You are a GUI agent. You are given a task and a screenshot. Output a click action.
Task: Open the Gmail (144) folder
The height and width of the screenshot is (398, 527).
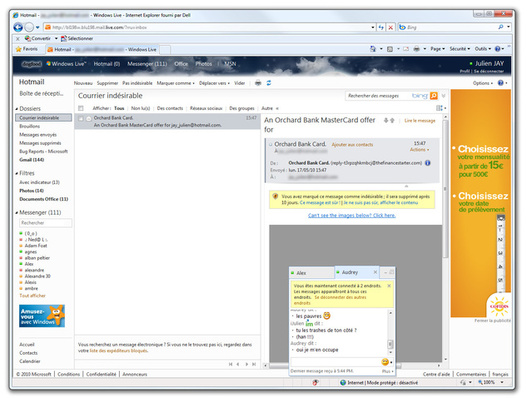pyautogui.click(x=32, y=160)
